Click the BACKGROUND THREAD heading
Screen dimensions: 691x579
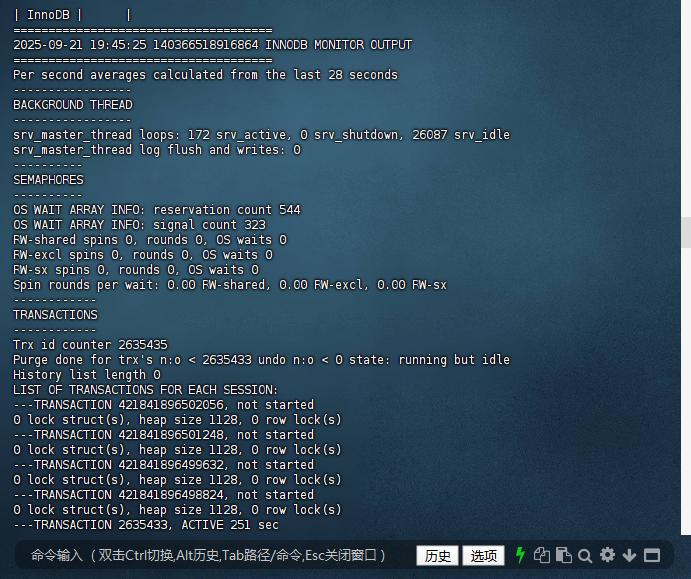(x=73, y=105)
